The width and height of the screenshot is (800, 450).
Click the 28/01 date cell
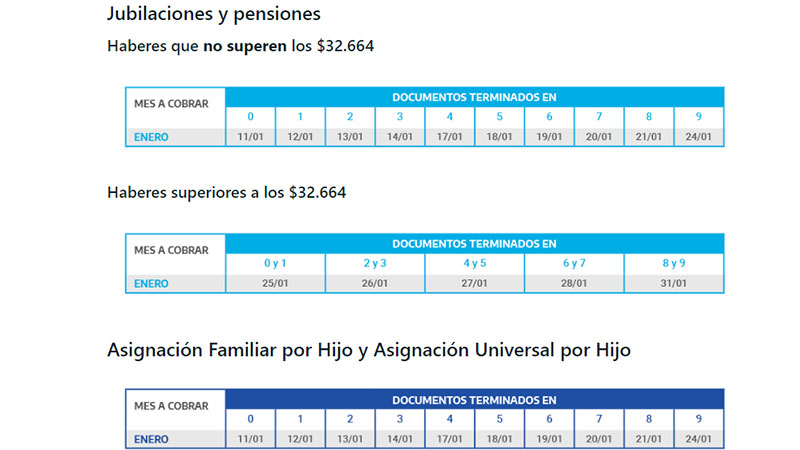(574, 284)
